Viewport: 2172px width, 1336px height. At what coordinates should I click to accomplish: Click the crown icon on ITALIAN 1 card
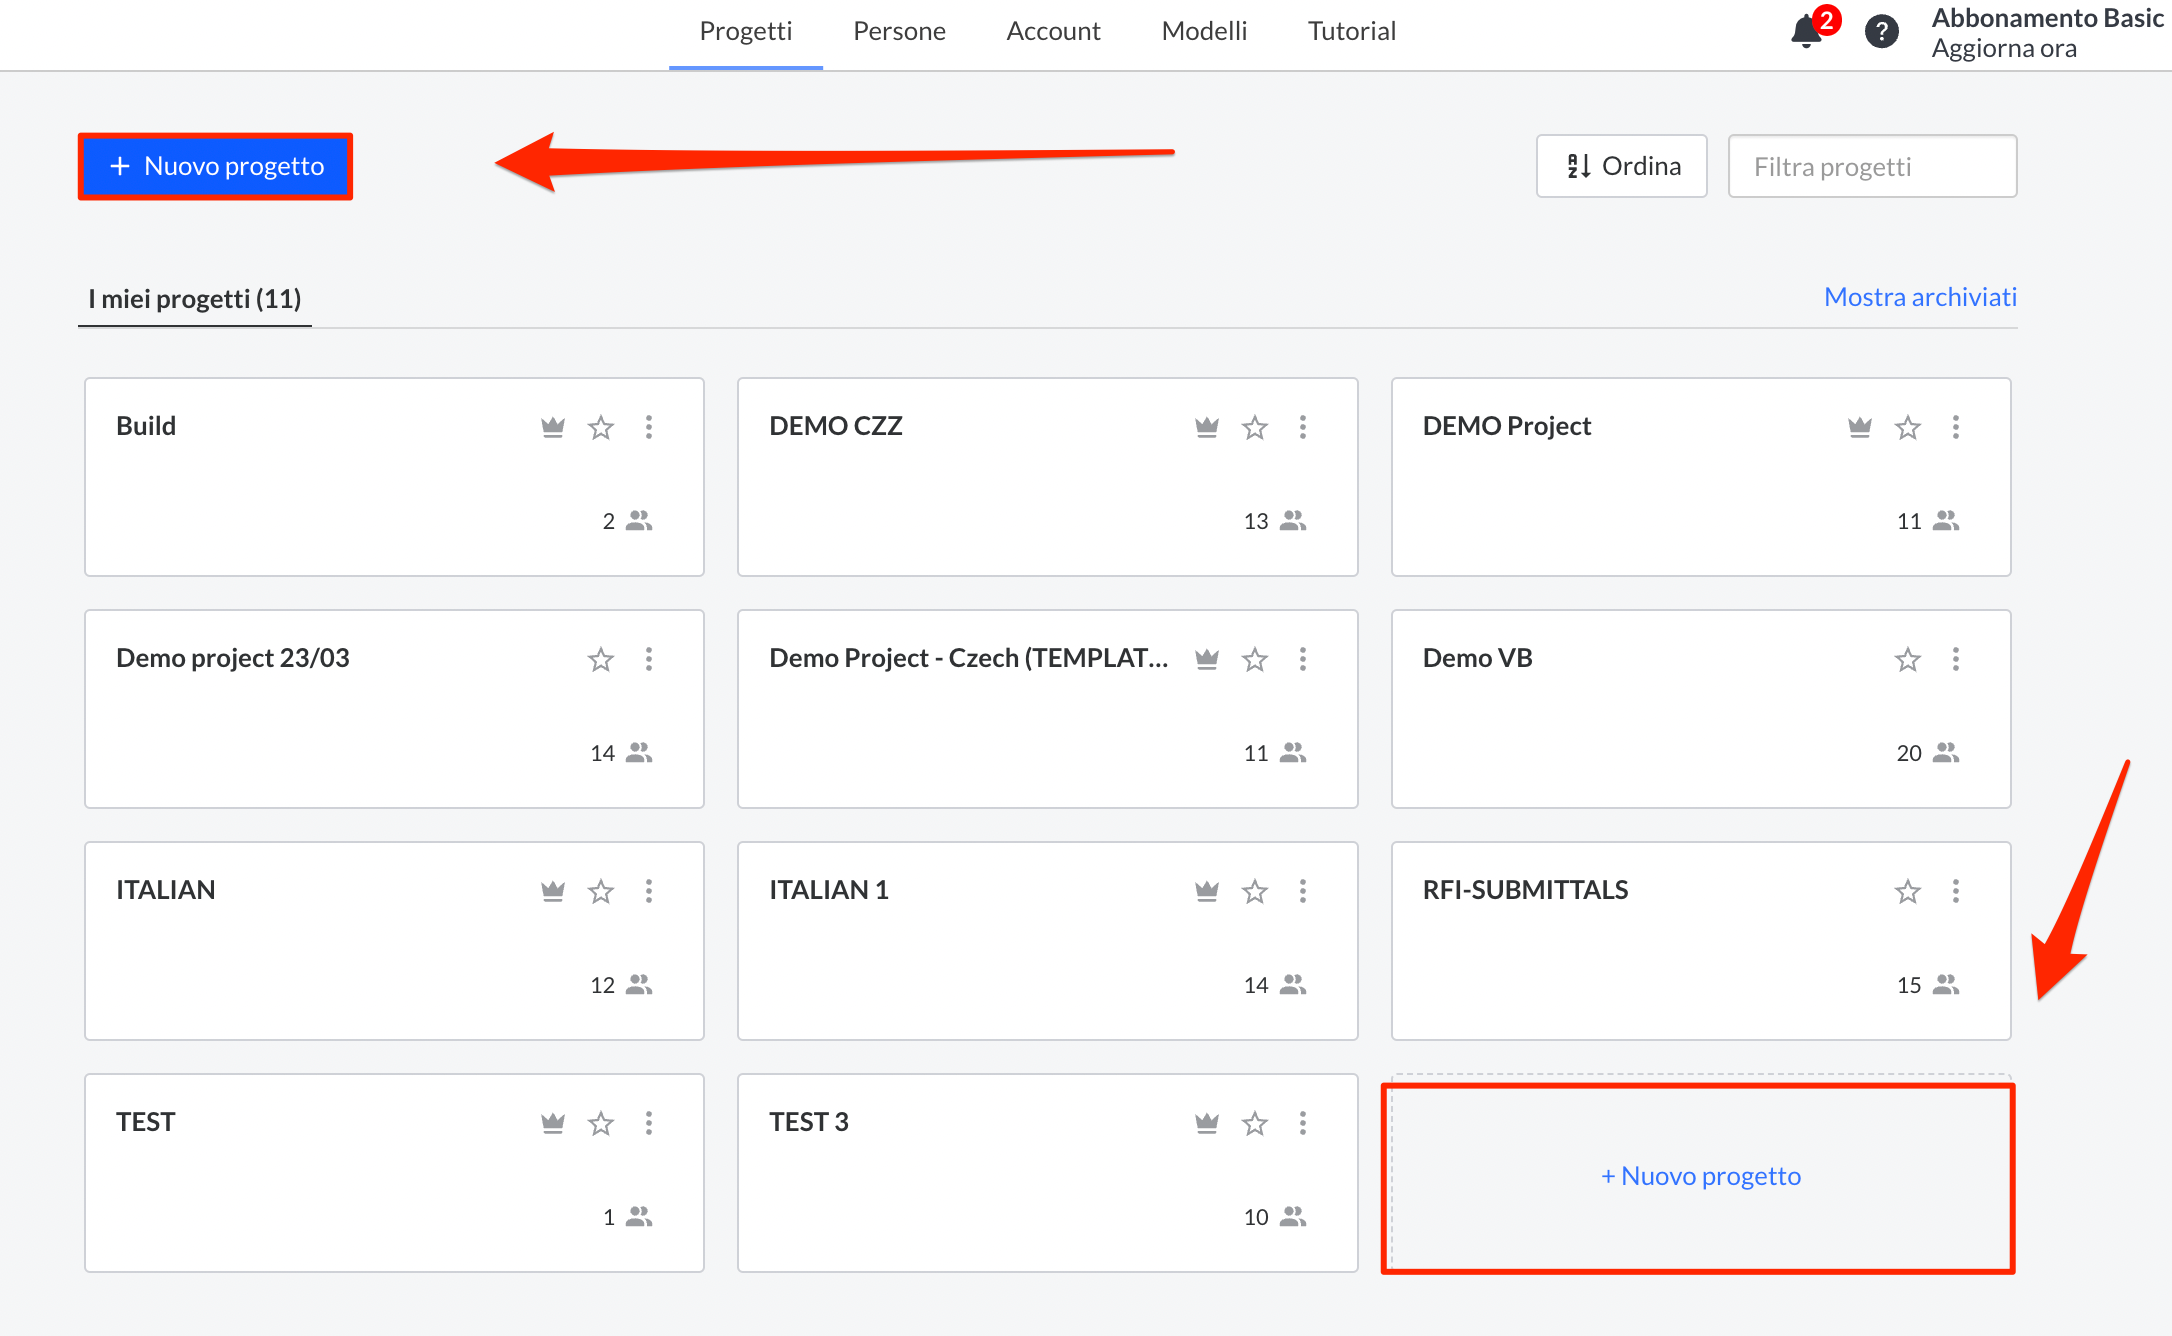[x=1206, y=891]
